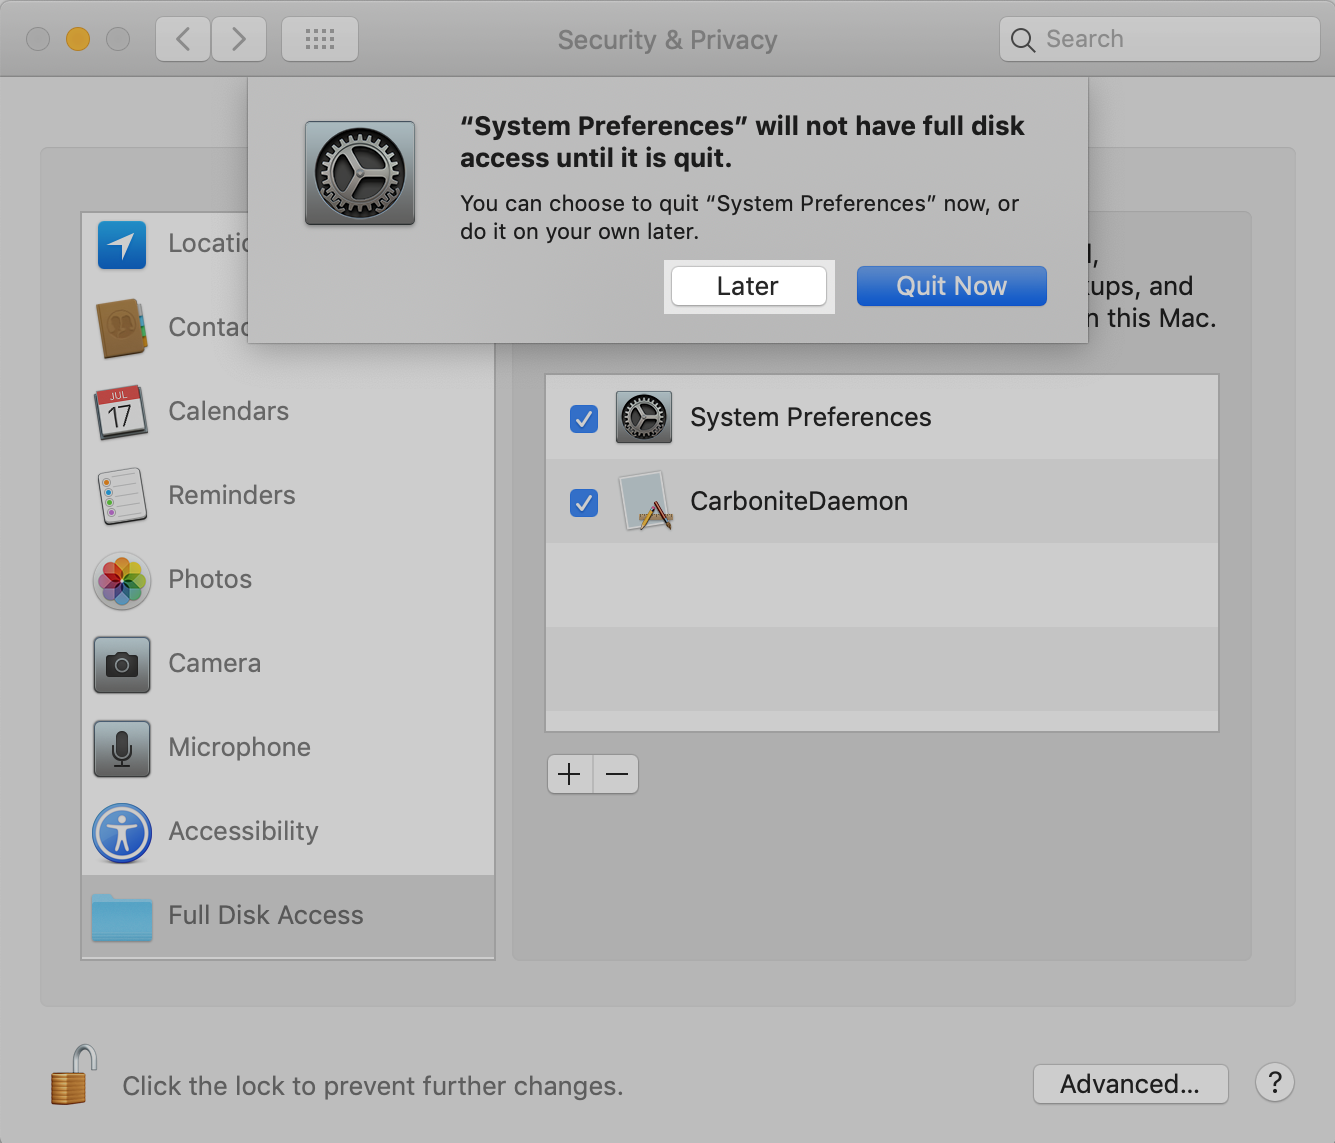Uncheck System Preferences full disk access
The height and width of the screenshot is (1143, 1335).
click(x=584, y=419)
